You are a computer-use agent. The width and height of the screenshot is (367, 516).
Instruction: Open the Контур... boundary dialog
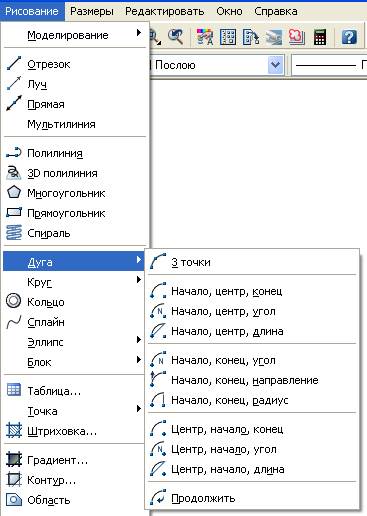coord(75,480)
